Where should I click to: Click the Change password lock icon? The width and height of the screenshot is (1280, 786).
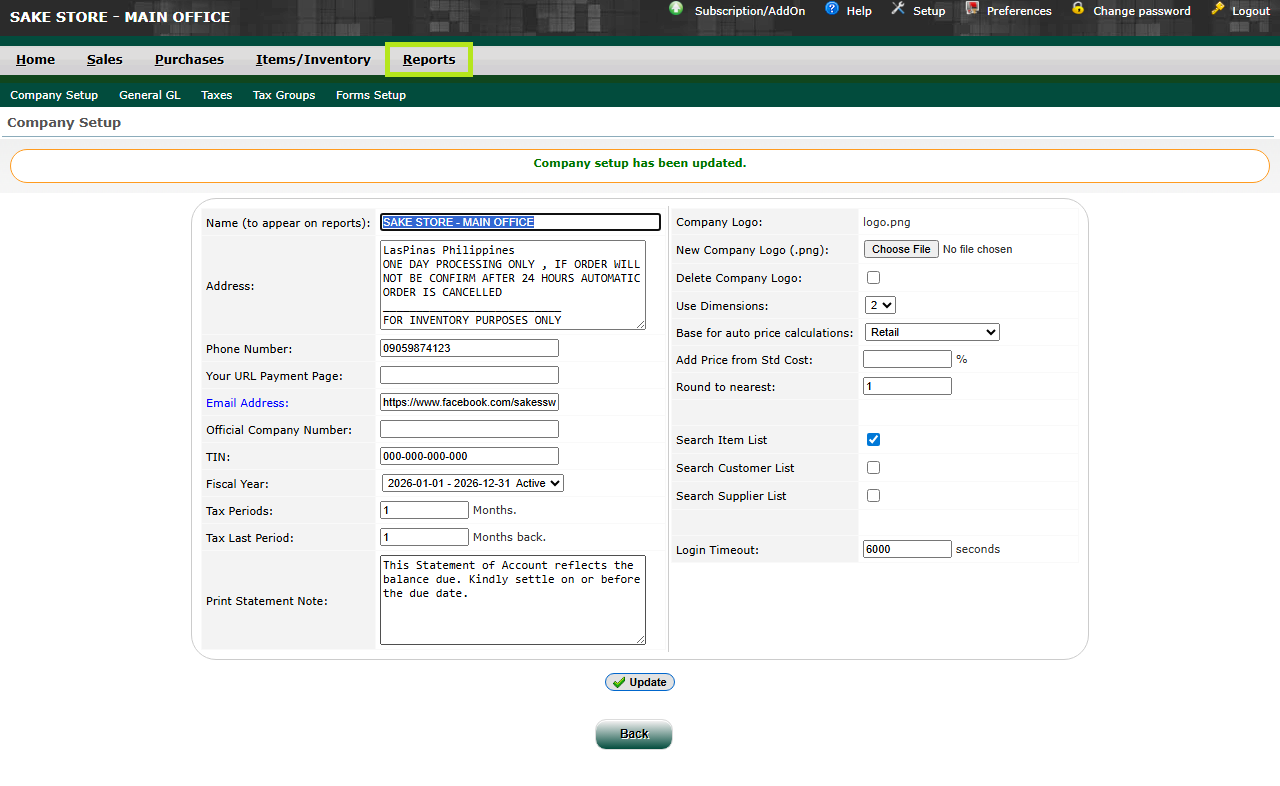point(1078,9)
